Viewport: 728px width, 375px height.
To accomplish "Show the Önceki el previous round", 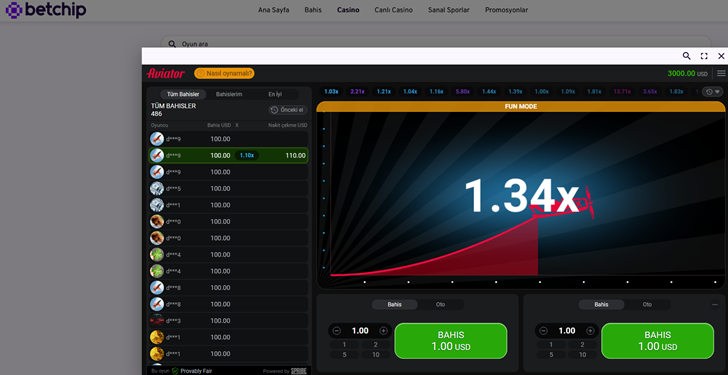I will click(x=288, y=110).
